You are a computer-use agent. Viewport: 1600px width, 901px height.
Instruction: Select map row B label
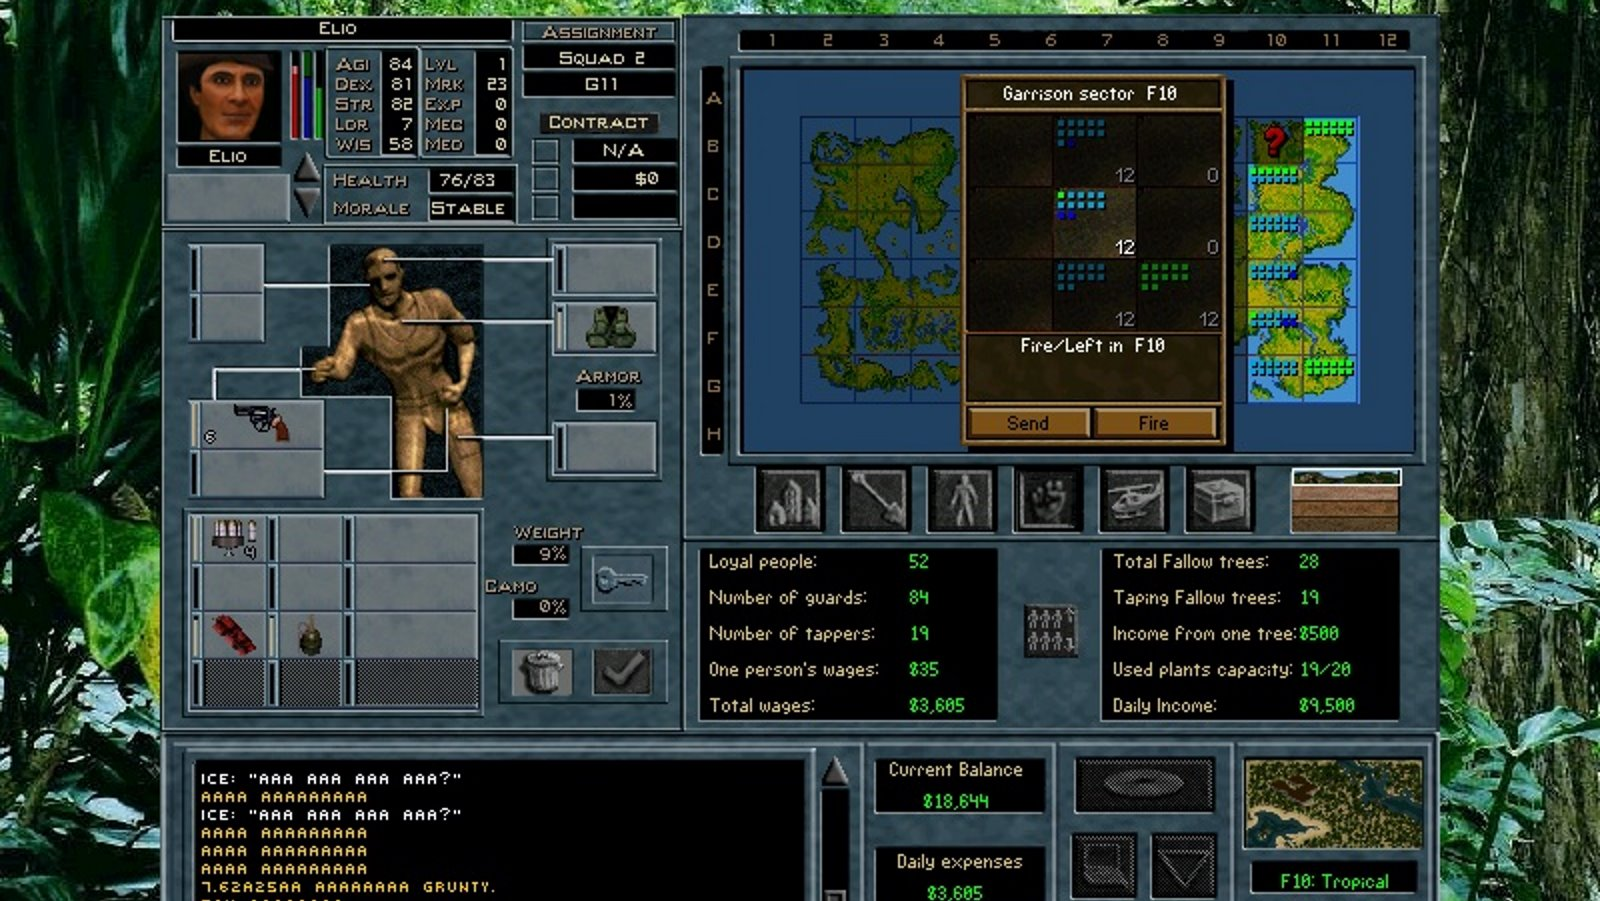[713, 146]
